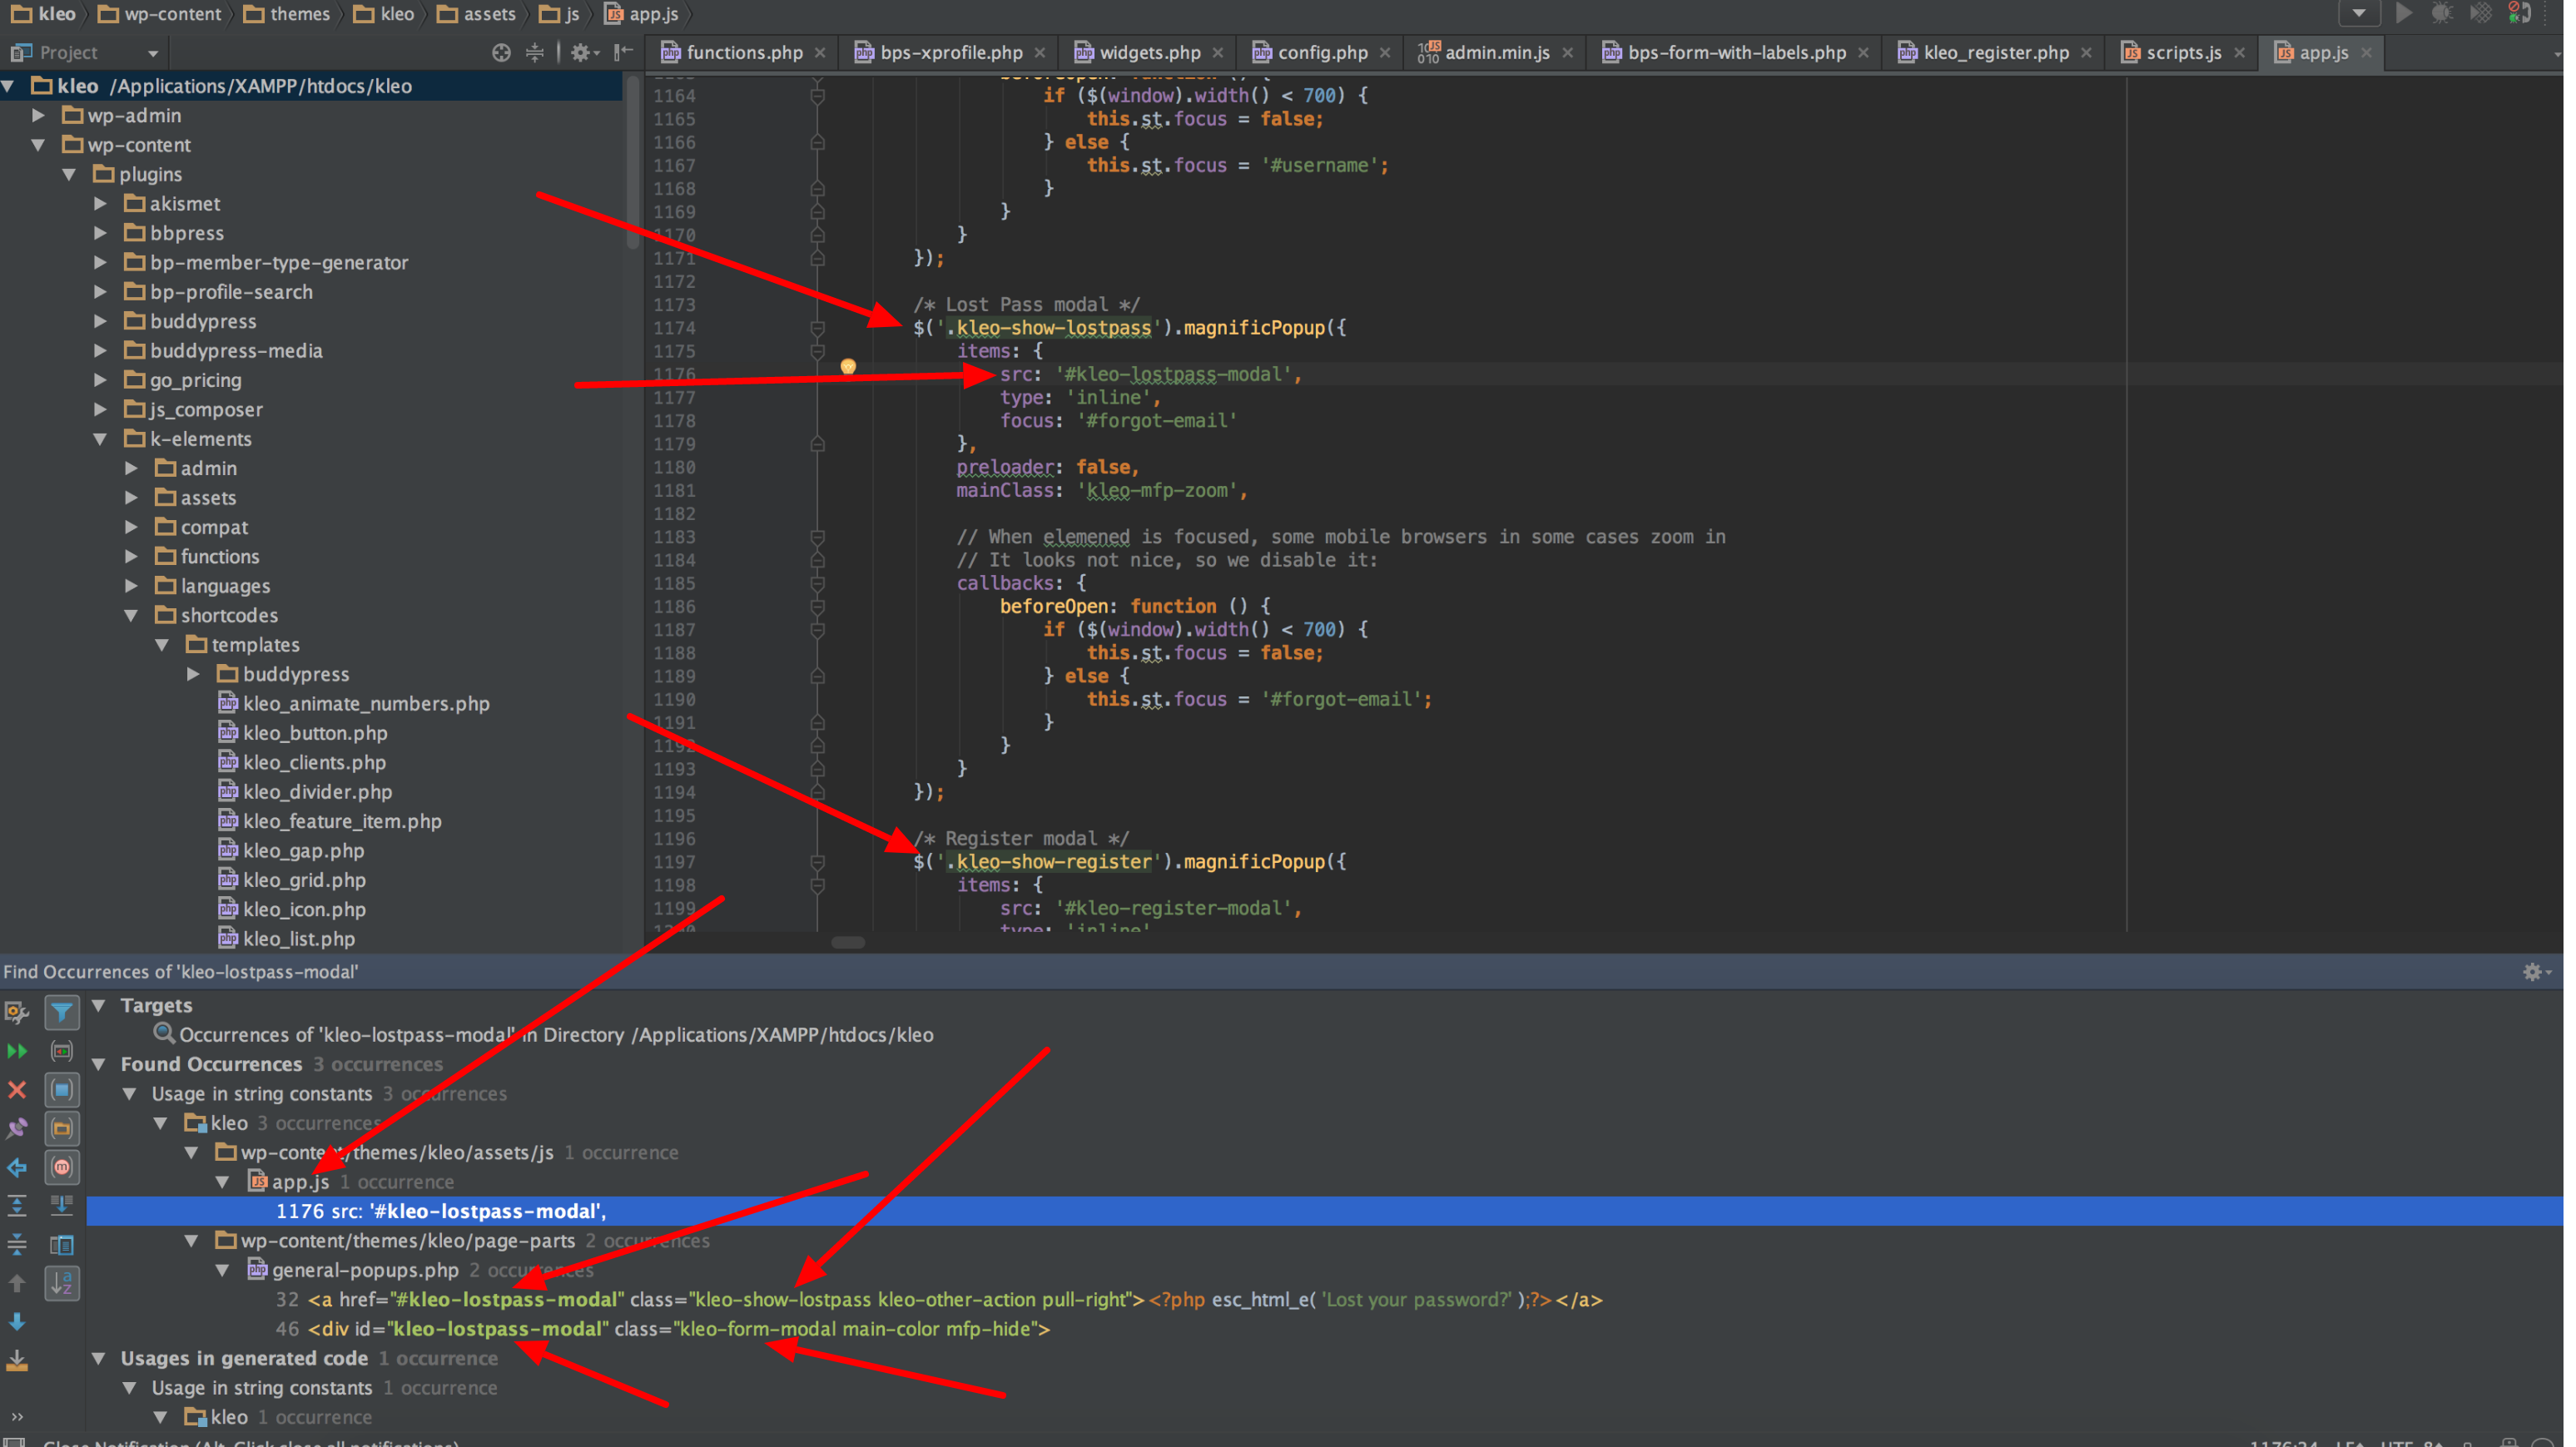
Task: Switch to widgets.php tab
Action: 1148,53
